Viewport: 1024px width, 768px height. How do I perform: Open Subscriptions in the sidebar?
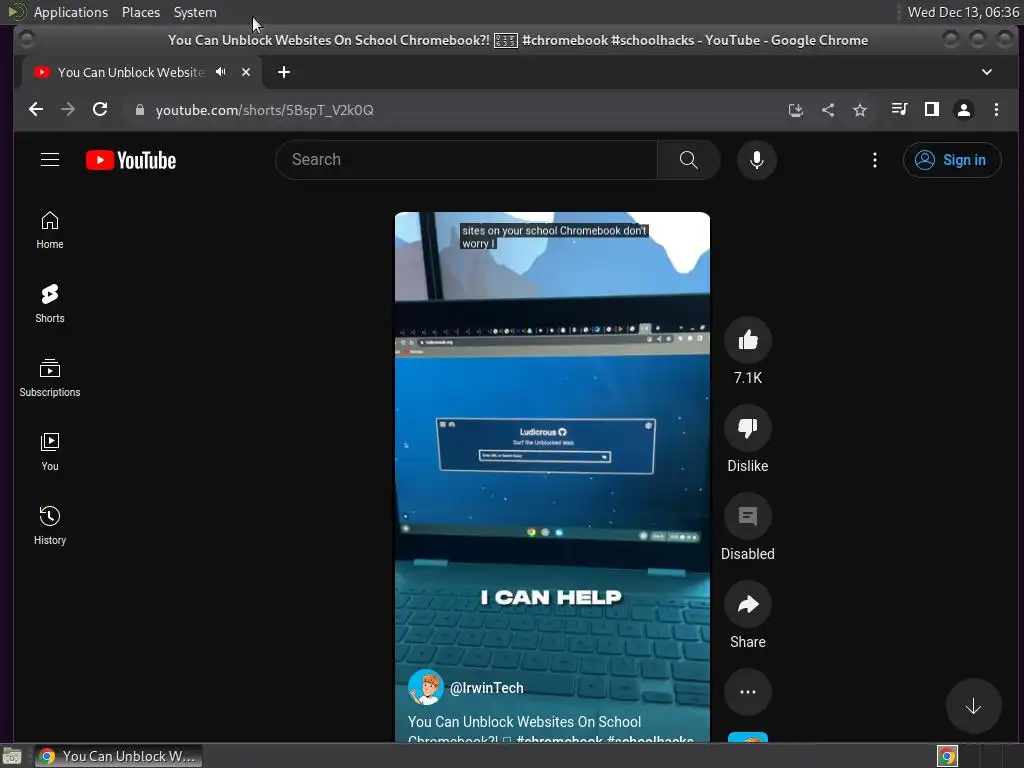50,378
